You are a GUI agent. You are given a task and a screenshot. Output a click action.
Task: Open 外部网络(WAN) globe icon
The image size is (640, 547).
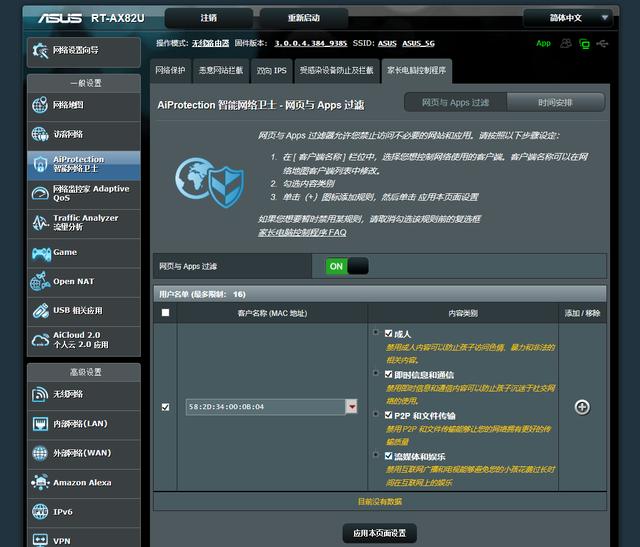(40, 453)
